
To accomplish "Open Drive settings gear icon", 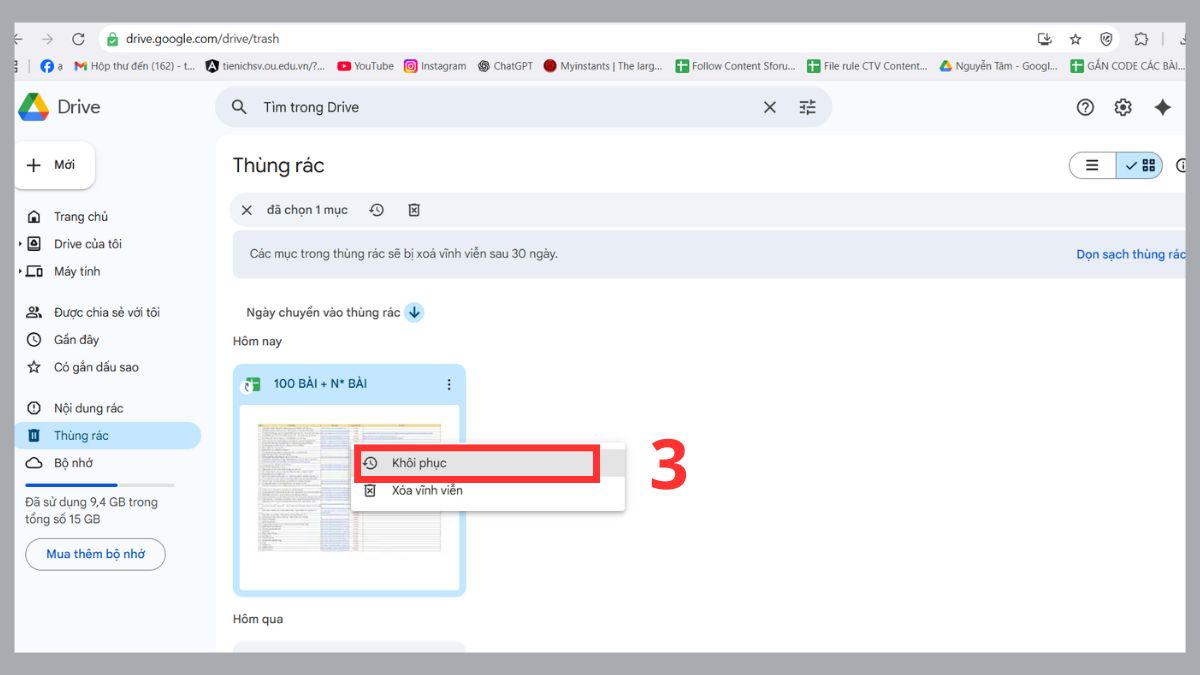I will point(1123,107).
